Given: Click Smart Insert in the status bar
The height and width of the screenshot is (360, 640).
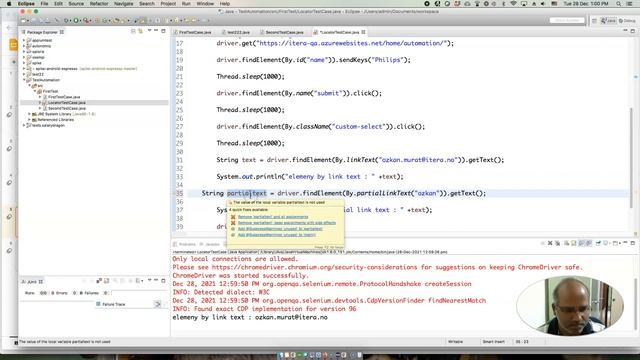Looking at the screenshot, I should coord(493,342).
